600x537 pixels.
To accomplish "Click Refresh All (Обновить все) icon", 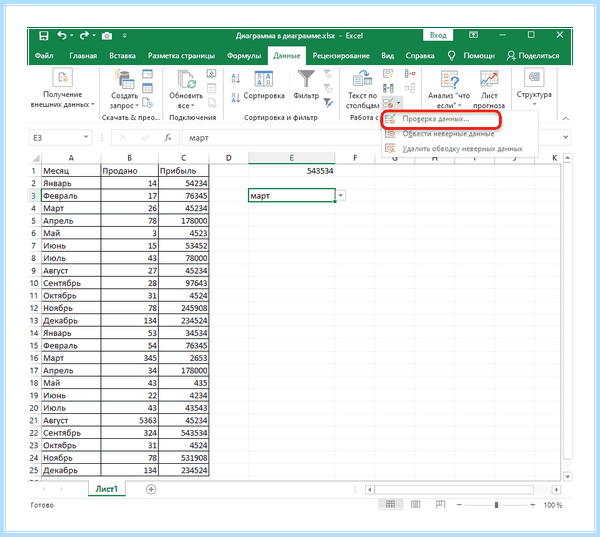I will pos(186,79).
